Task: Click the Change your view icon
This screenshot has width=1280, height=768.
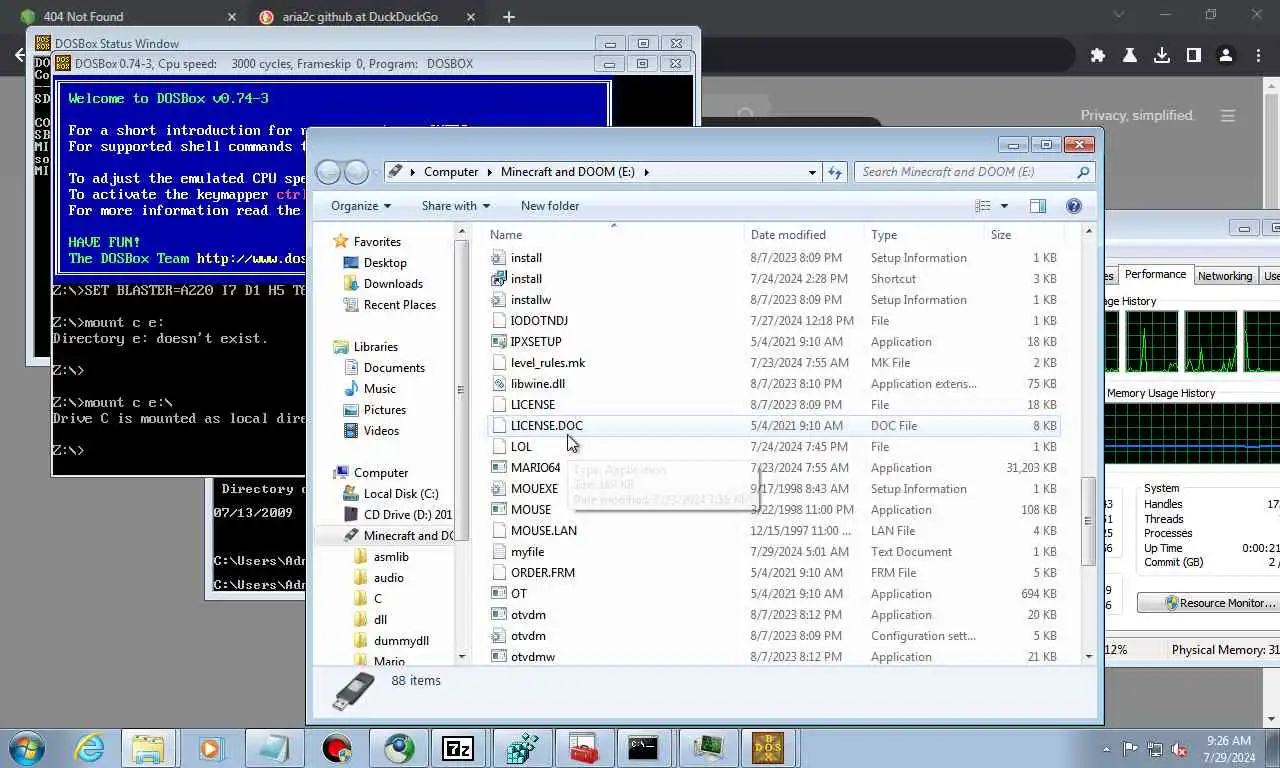Action: pyautogui.click(x=983, y=206)
